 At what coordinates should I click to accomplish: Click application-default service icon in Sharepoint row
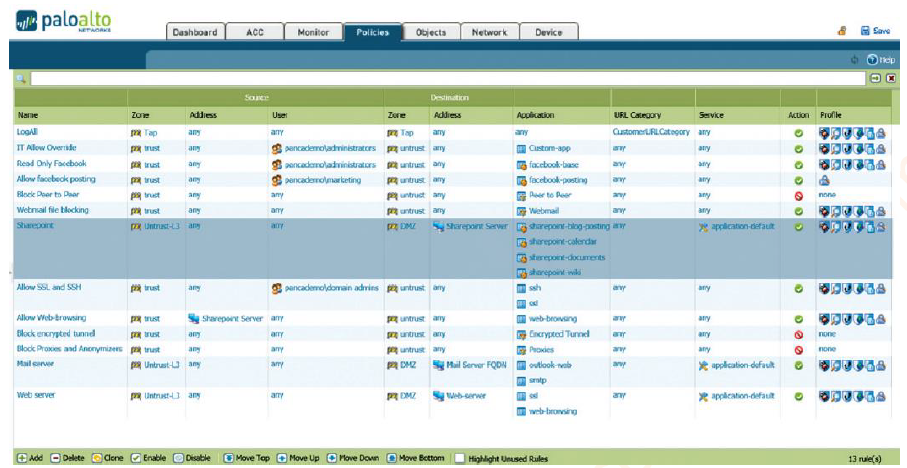click(703, 227)
